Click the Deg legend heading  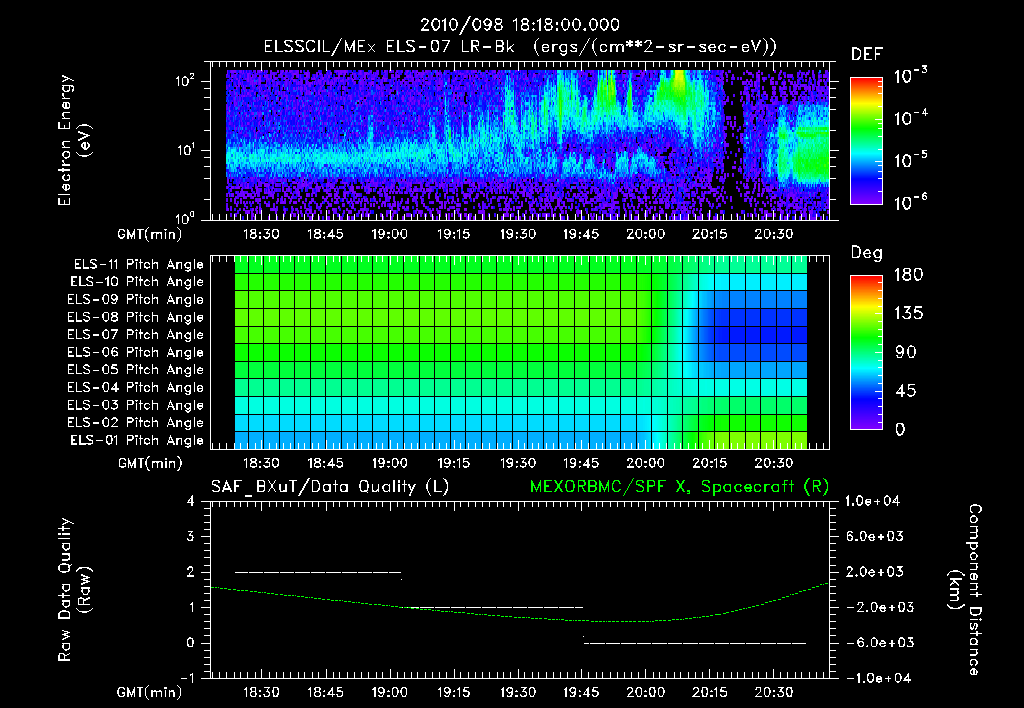tap(867, 253)
